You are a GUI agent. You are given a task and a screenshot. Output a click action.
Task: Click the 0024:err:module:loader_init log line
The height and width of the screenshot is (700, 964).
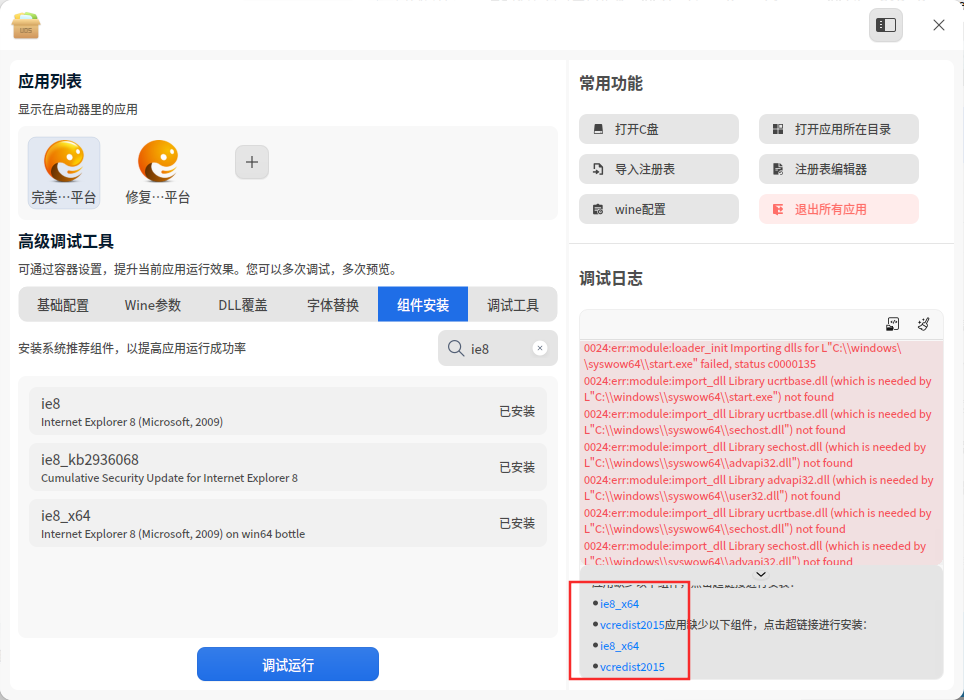[743, 356]
